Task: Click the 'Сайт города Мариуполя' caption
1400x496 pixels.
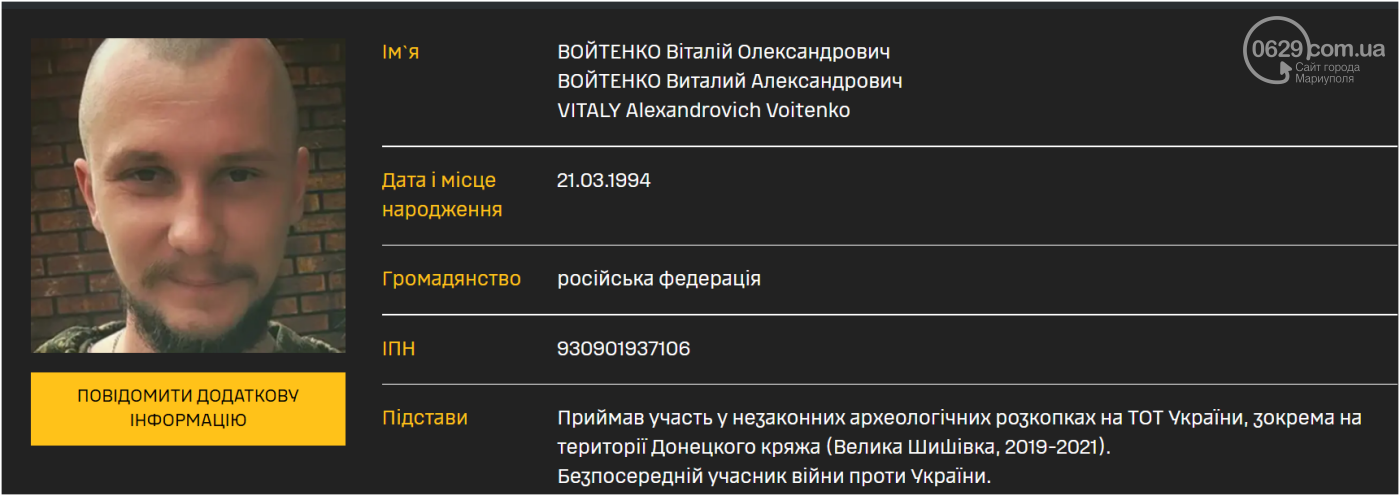Action: point(1326,73)
